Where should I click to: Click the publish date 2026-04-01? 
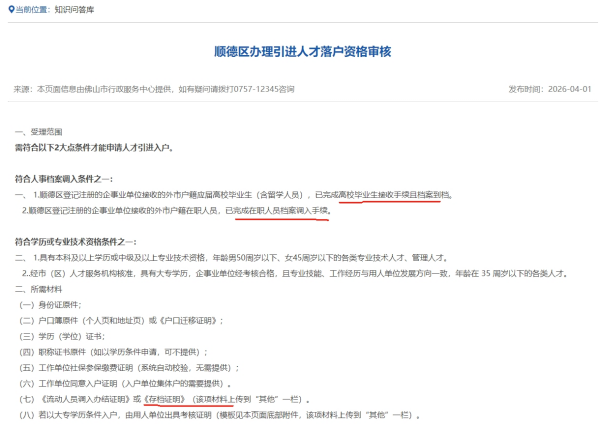click(569, 89)
